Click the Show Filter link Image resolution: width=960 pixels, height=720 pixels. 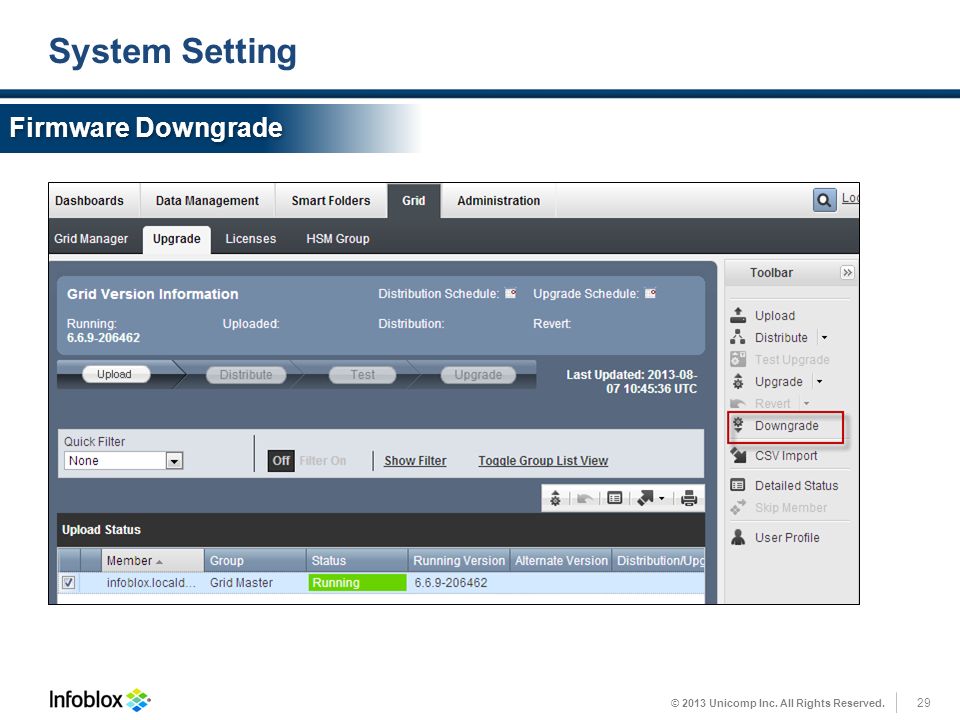click(415, 460)
